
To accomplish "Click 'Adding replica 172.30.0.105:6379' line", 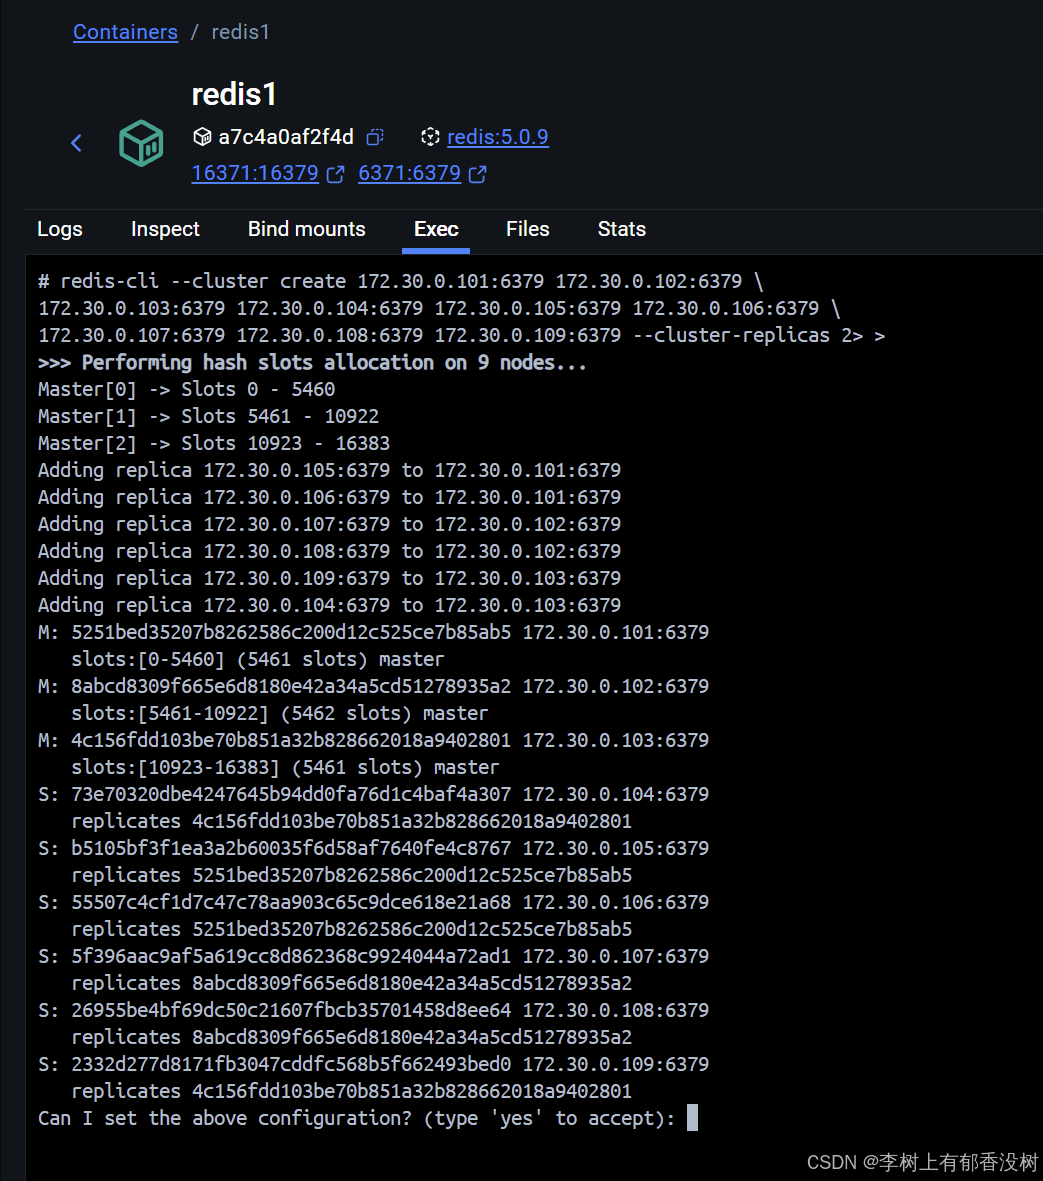I will pos(330,471).
